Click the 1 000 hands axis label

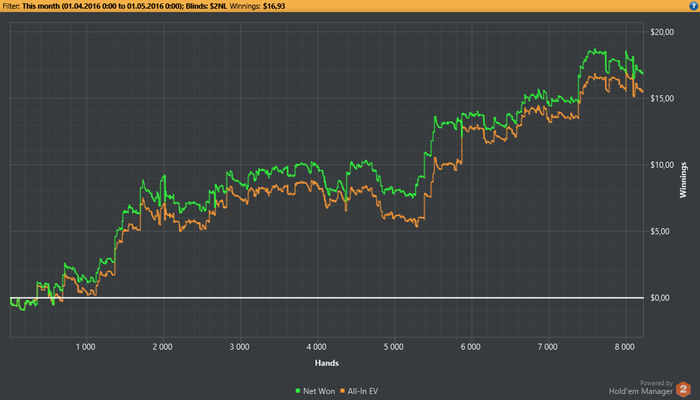click(x=85, y=347)
